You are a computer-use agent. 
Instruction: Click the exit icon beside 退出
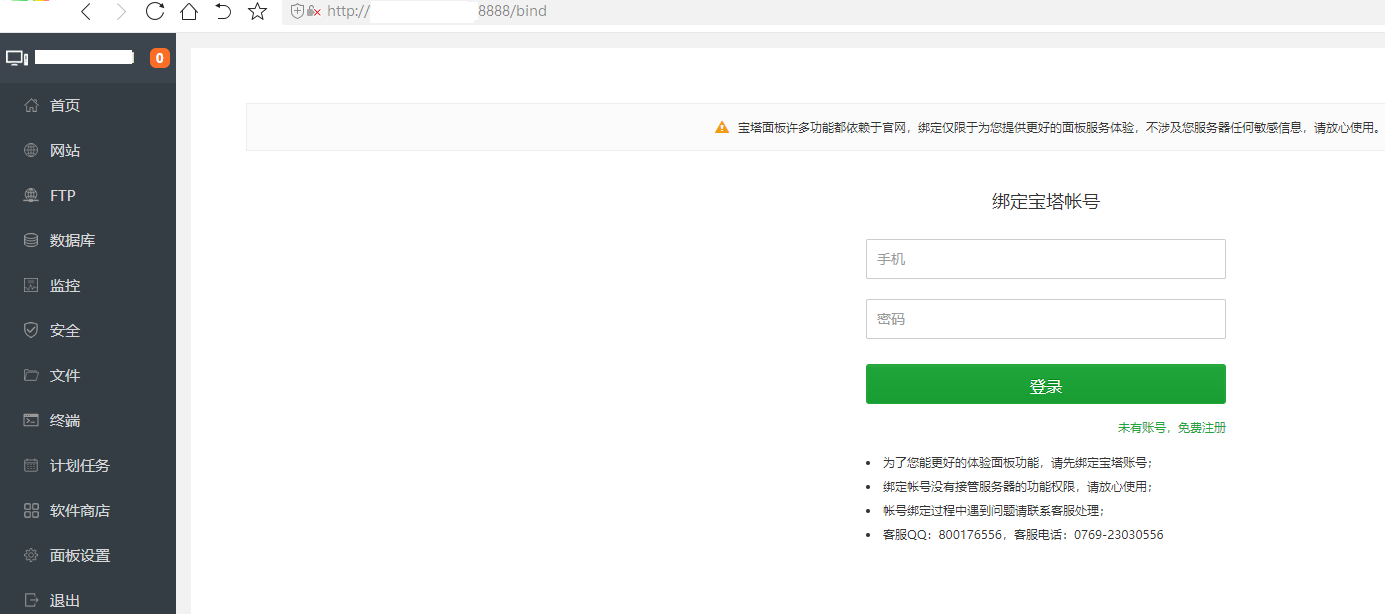[x=31, y=600]
